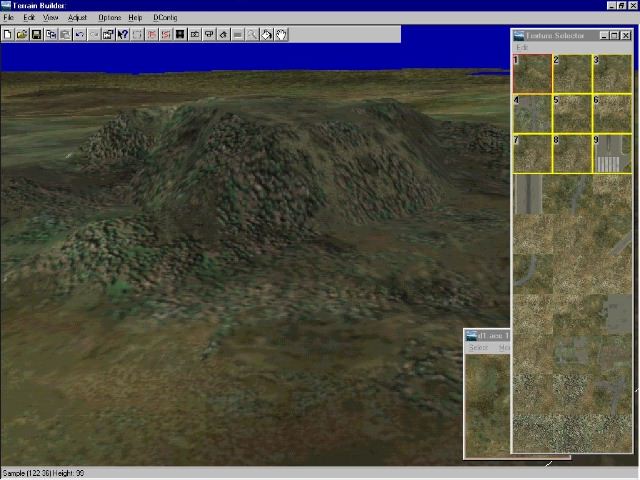Open the File menu

8,18
